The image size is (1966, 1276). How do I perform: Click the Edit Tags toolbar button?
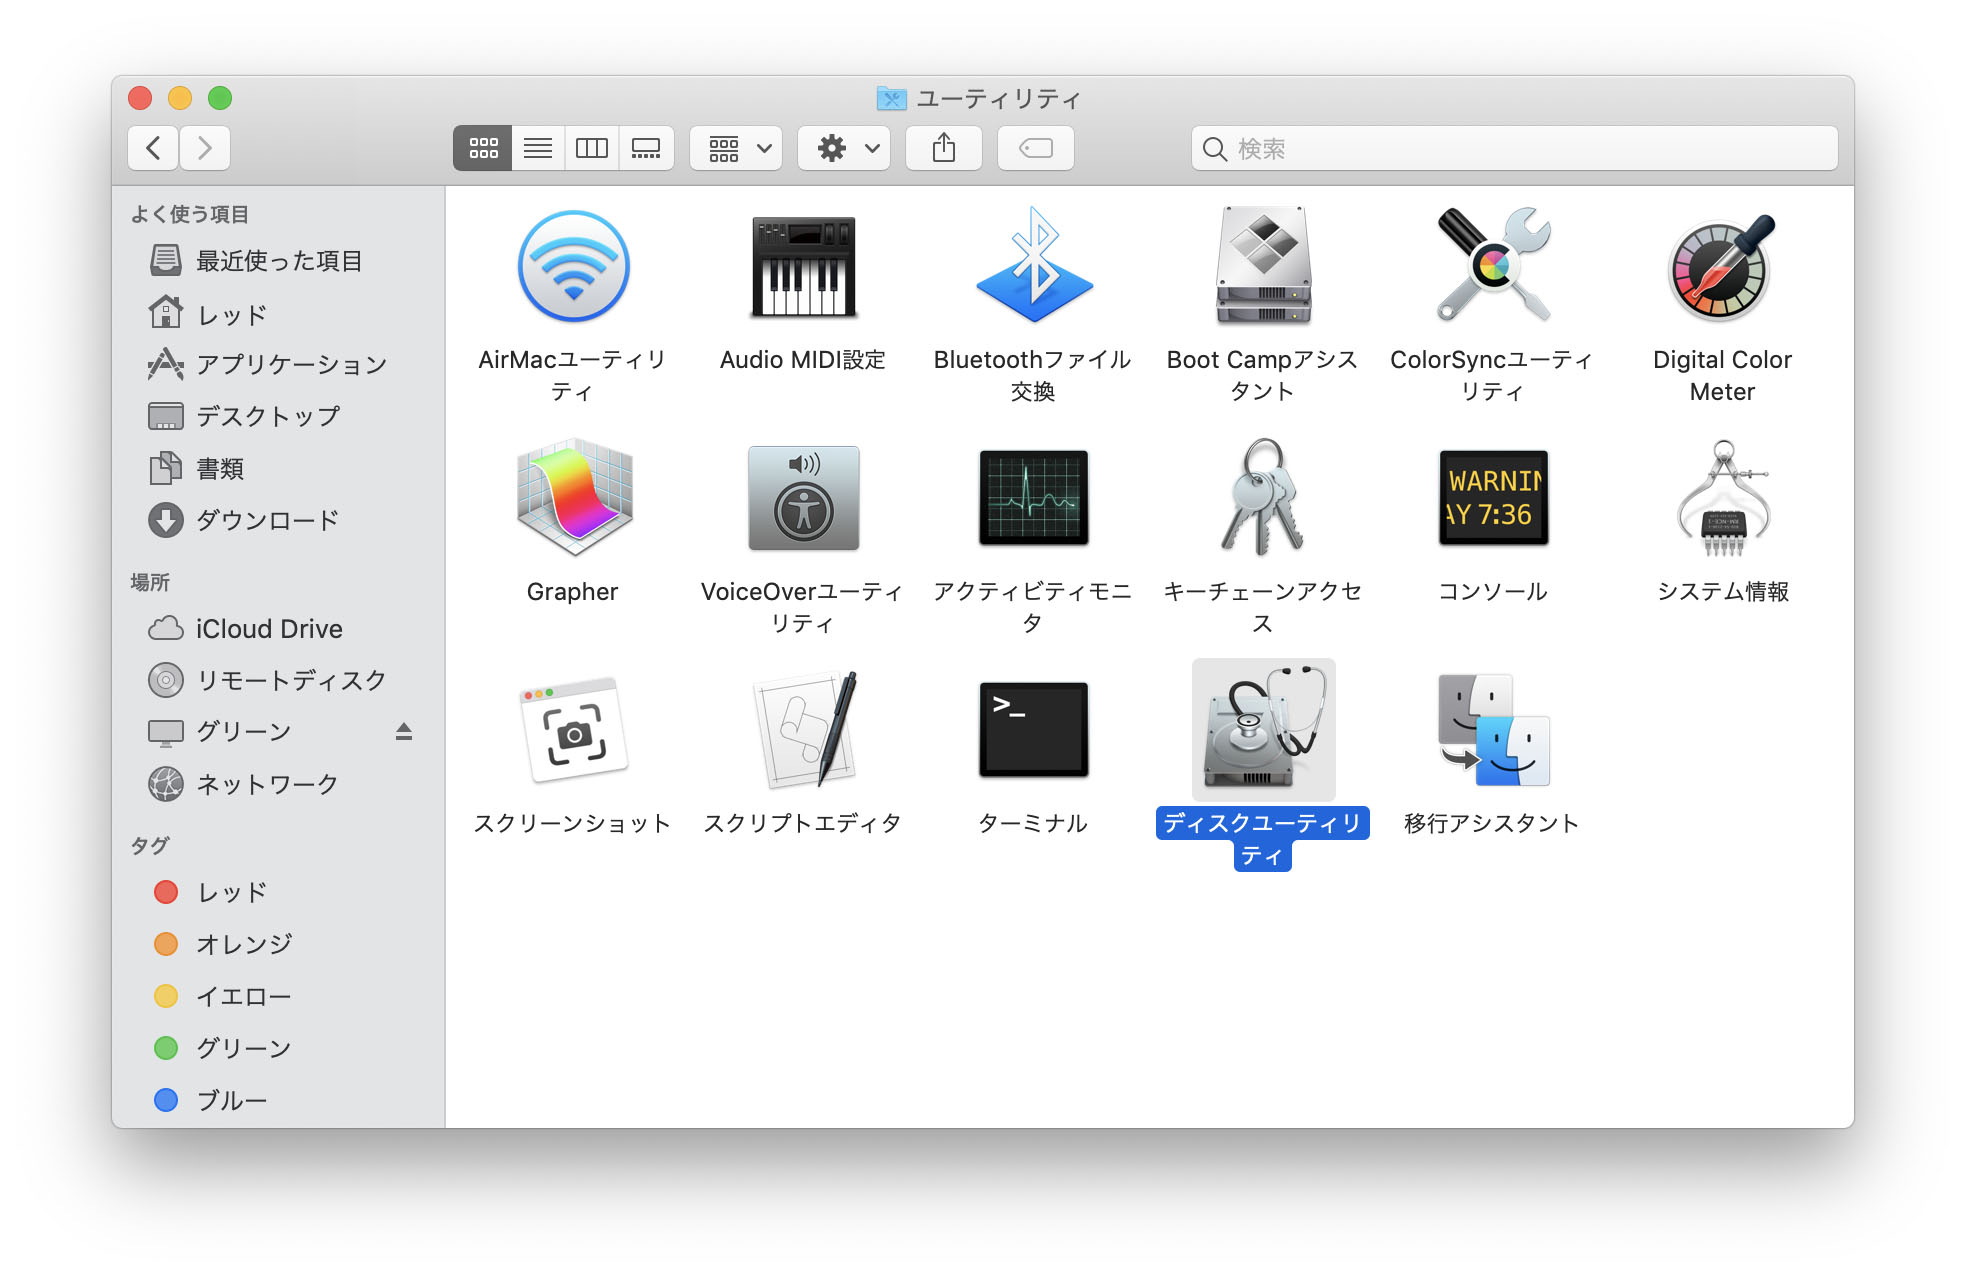pos(1036,148)
